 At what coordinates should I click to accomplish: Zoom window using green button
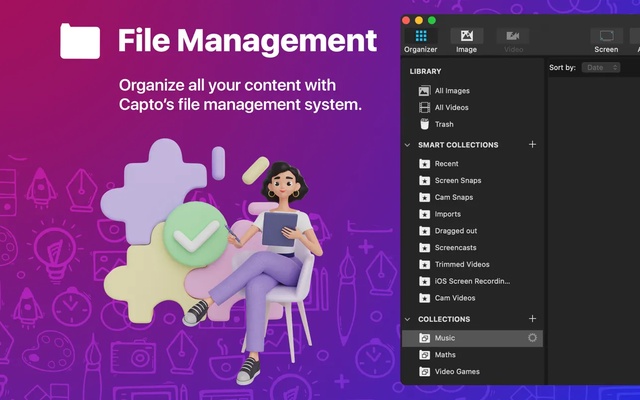coord(432,20)
